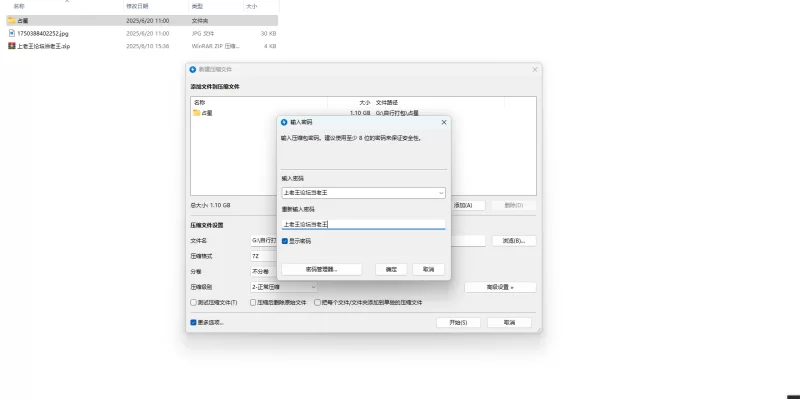
Task: Open the 压缩格式 dropdown showing 7Z
Action: click(264, 256)
